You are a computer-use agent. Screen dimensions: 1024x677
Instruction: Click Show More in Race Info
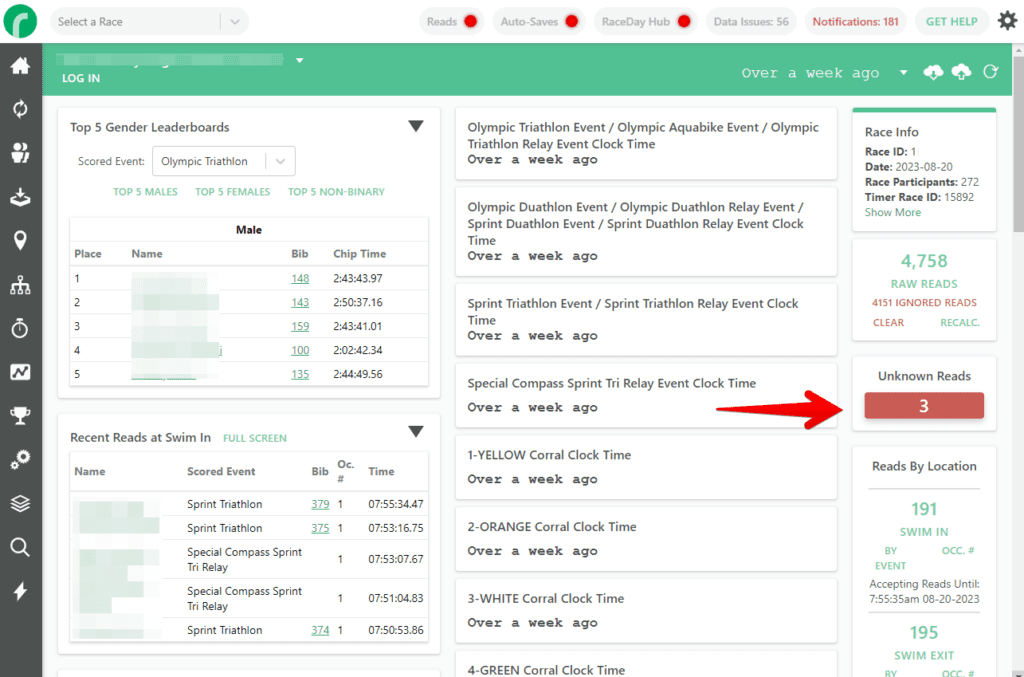click(x=893, y=212)
